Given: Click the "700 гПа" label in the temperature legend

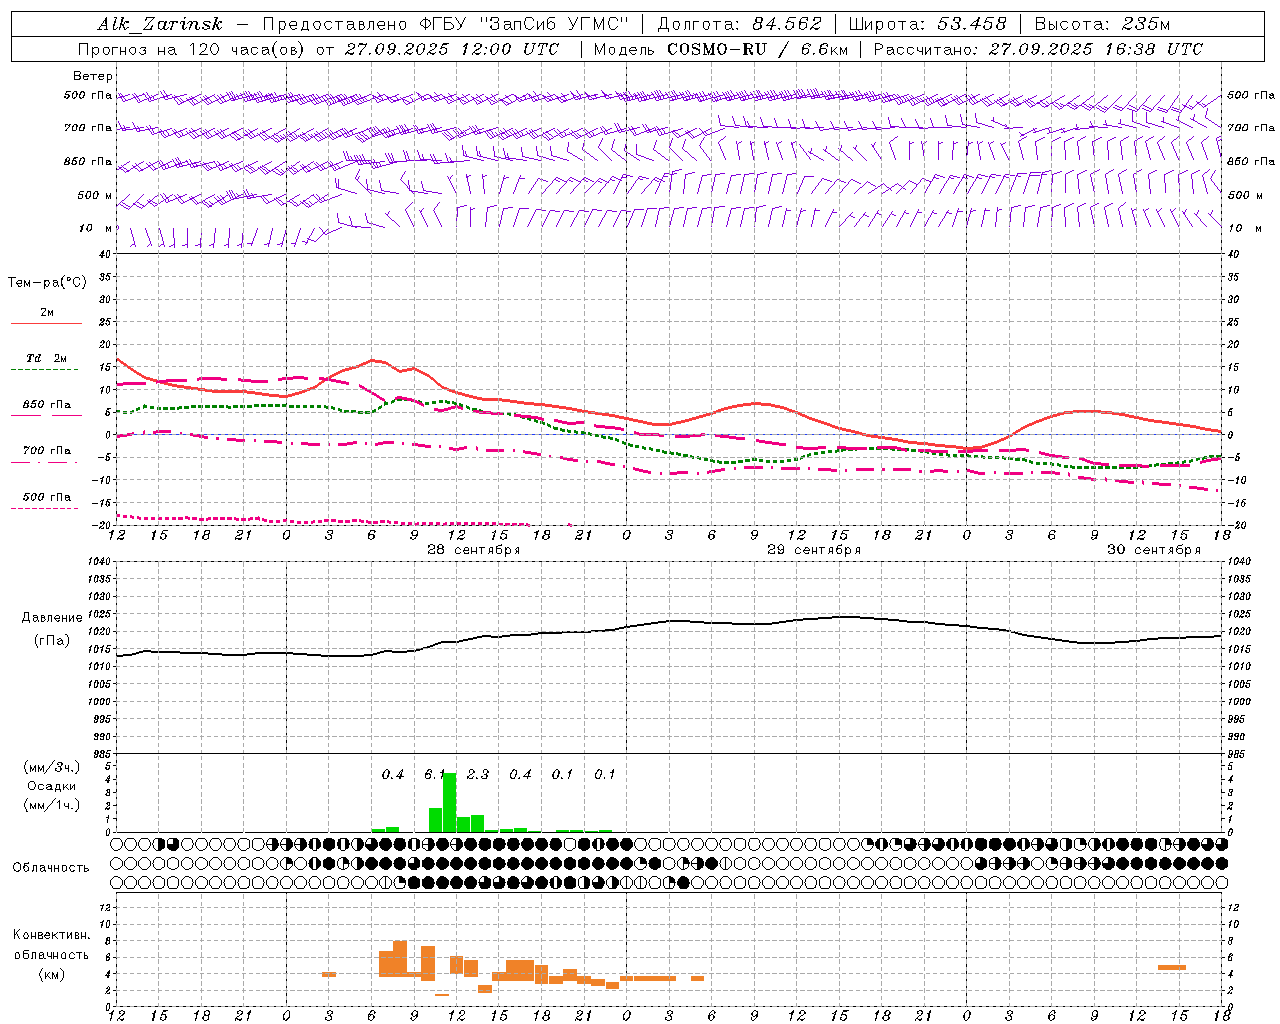Looking at the screenshot, I should click(47, 451).
